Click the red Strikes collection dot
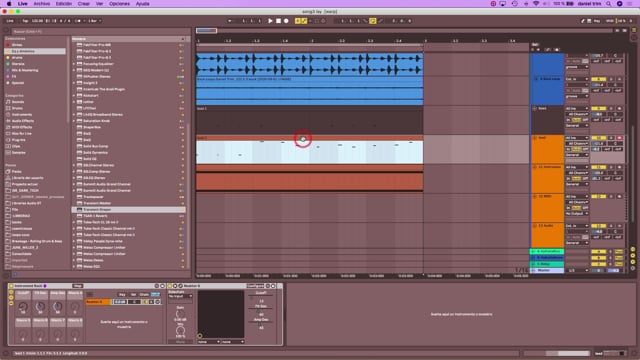Image resolution: width=640 pixels, height=360 pixels. click(8, 45)
